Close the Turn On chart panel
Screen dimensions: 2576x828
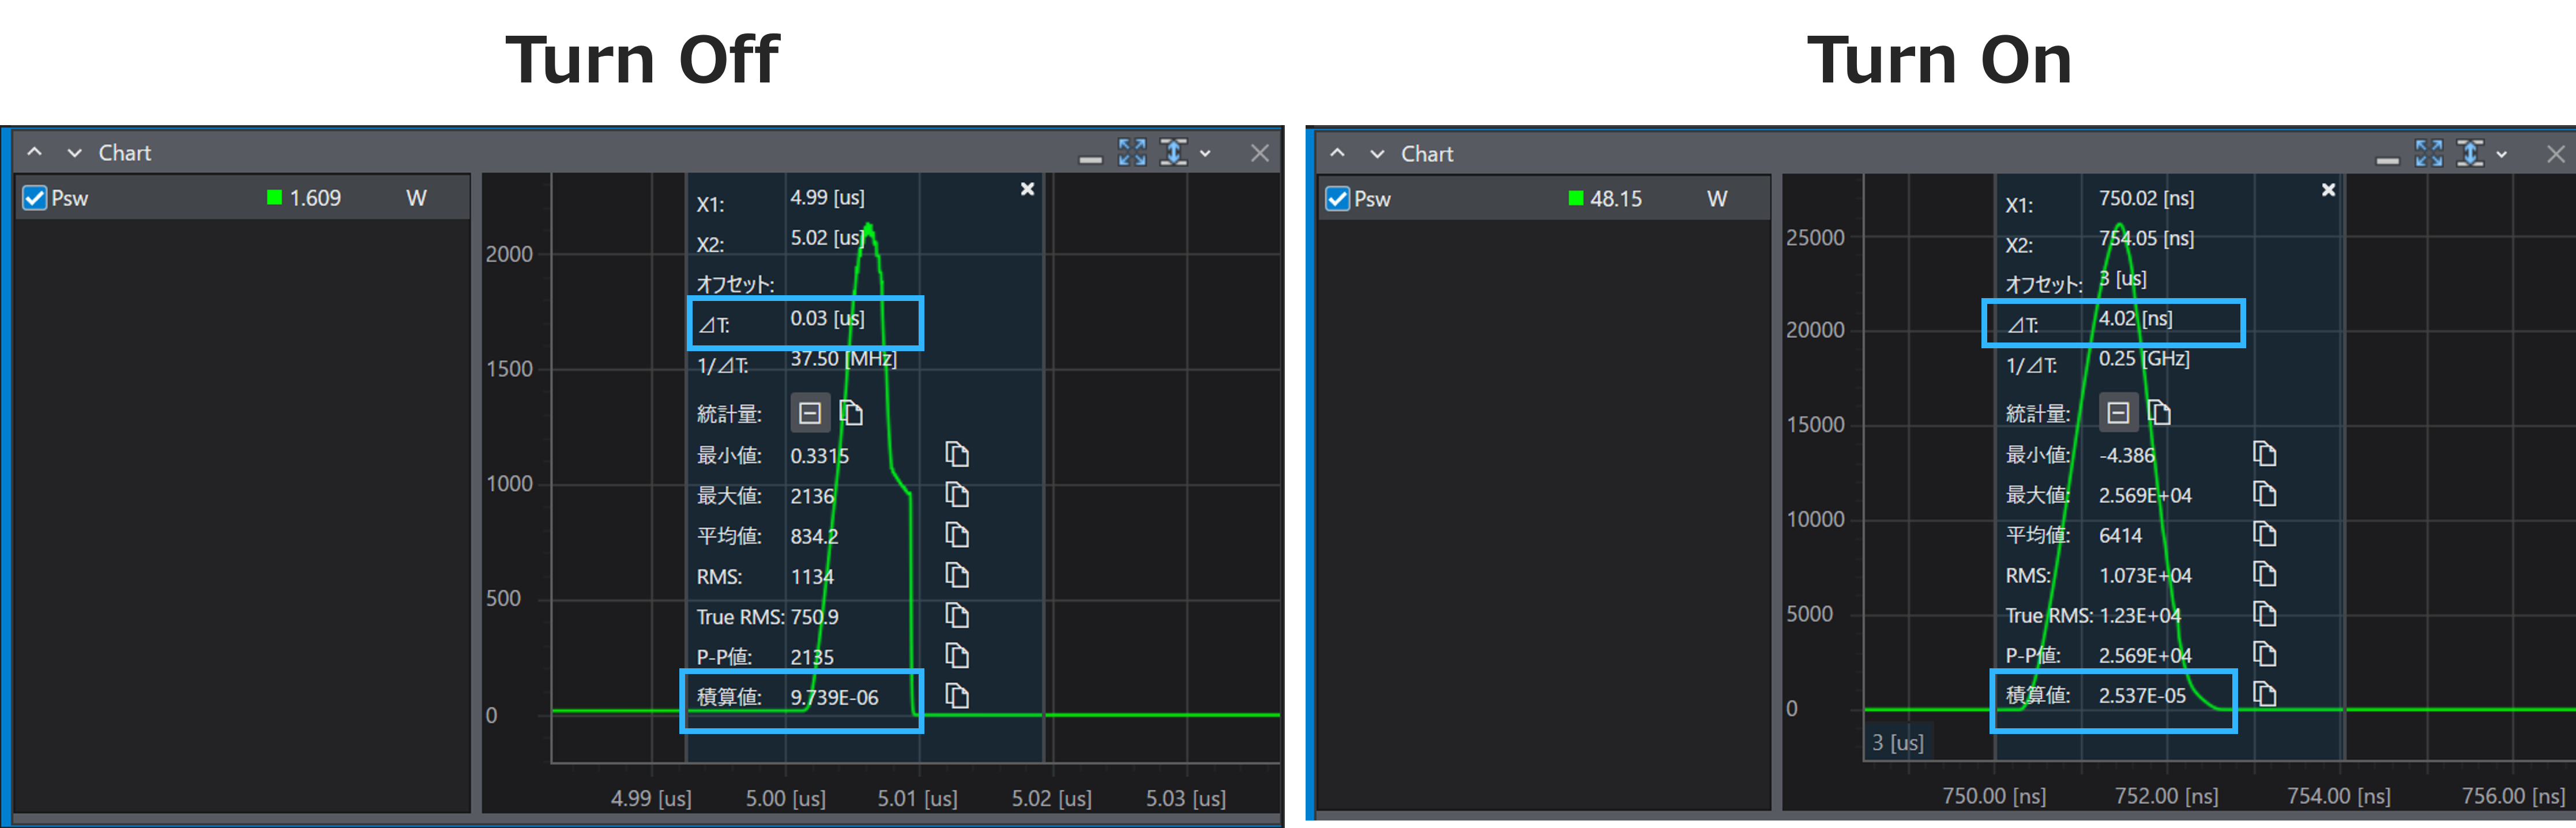coord(2555,154)
